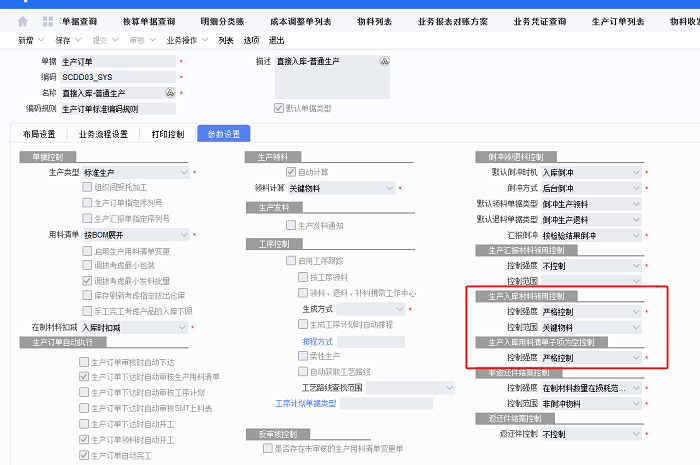Image resolution: width=700 pixels, height=465 pixels.
Task: Open the app grid icon beside home
Action: coord(47,21)
